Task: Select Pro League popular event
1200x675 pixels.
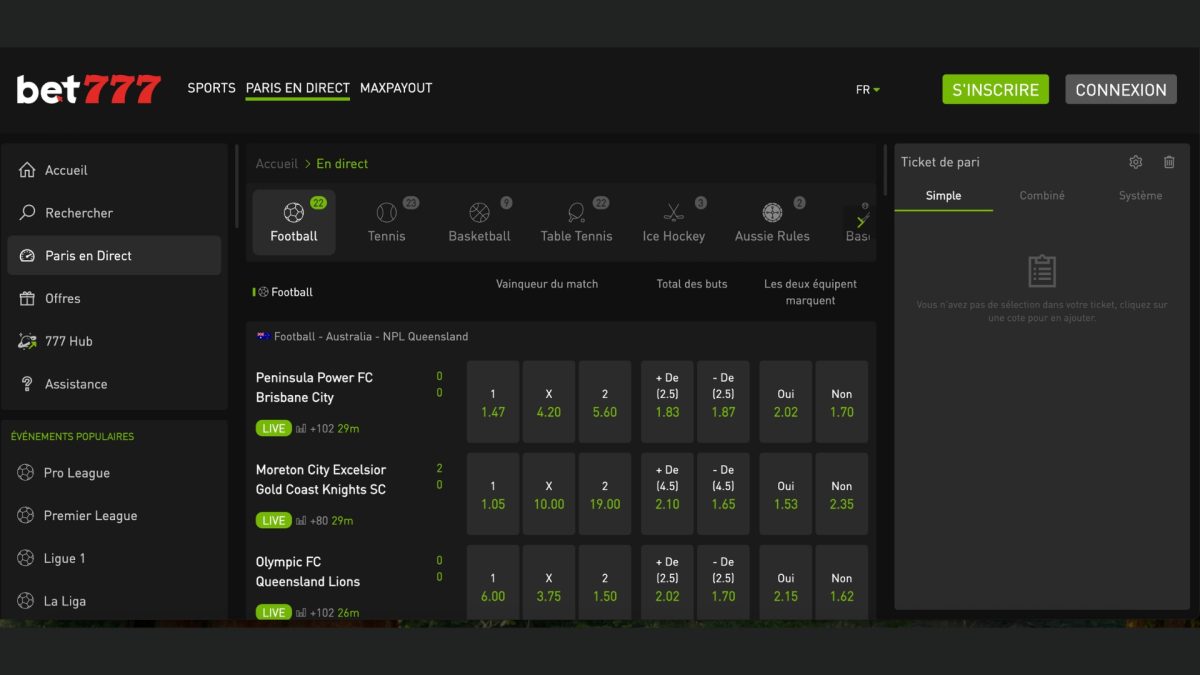Action: coord(114,473)
